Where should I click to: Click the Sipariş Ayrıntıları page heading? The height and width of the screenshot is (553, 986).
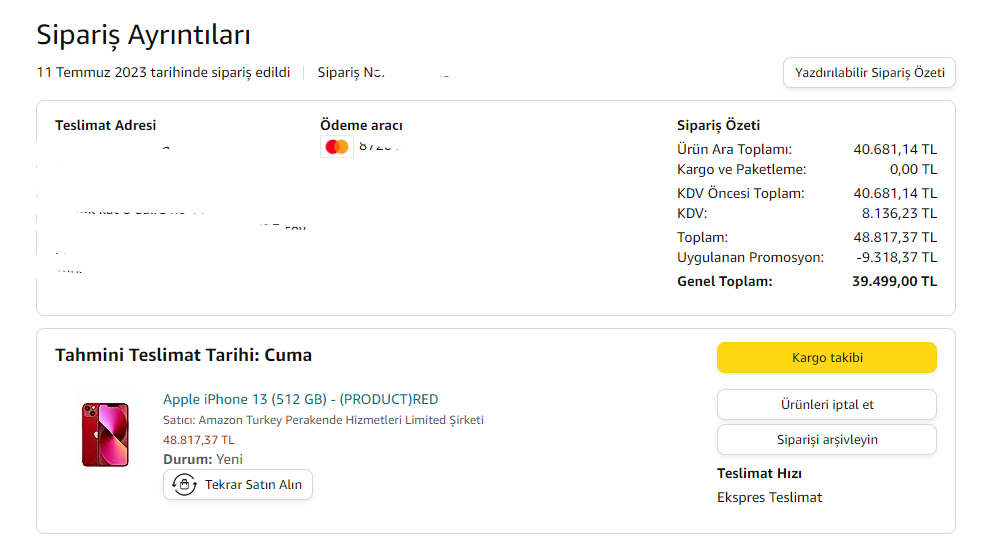(x=143, y=34)
